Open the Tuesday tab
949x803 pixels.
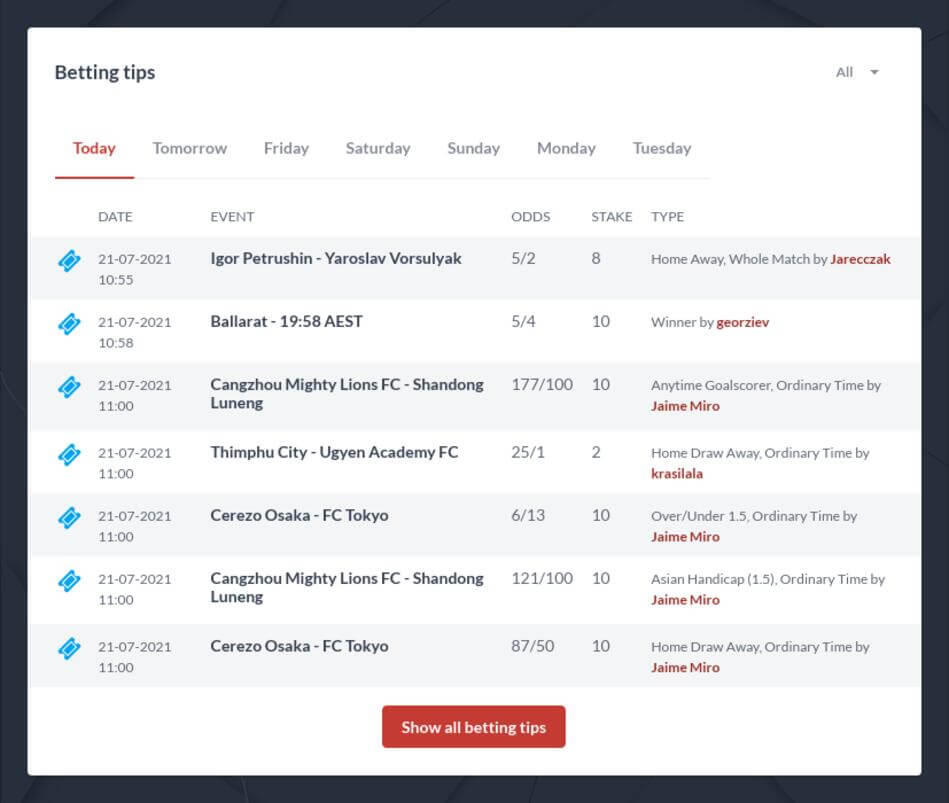tap(661, 148)
